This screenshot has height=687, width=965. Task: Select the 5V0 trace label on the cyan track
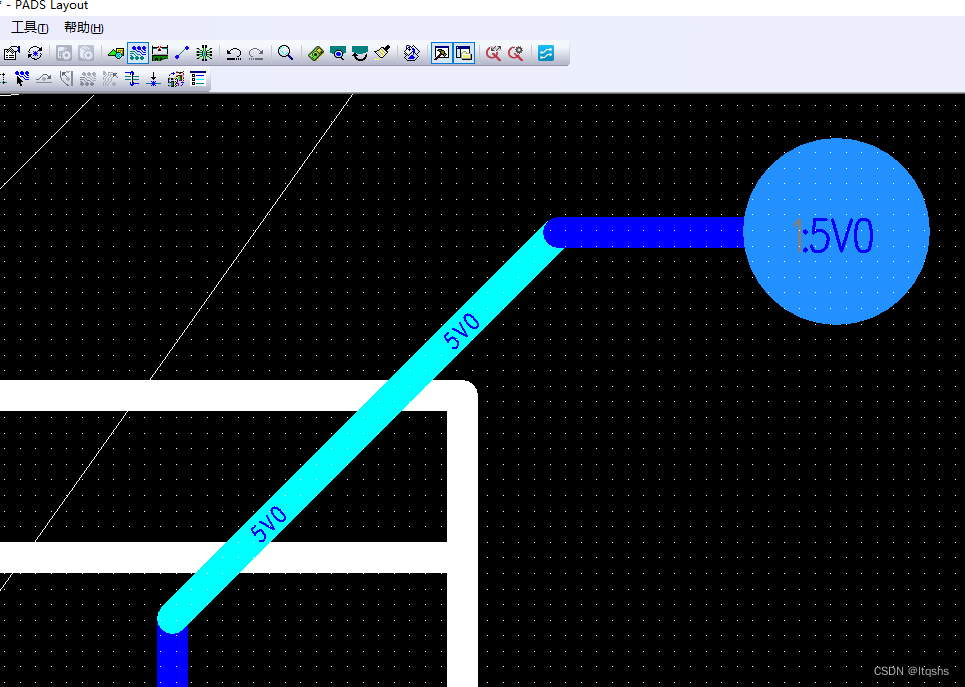463,325
